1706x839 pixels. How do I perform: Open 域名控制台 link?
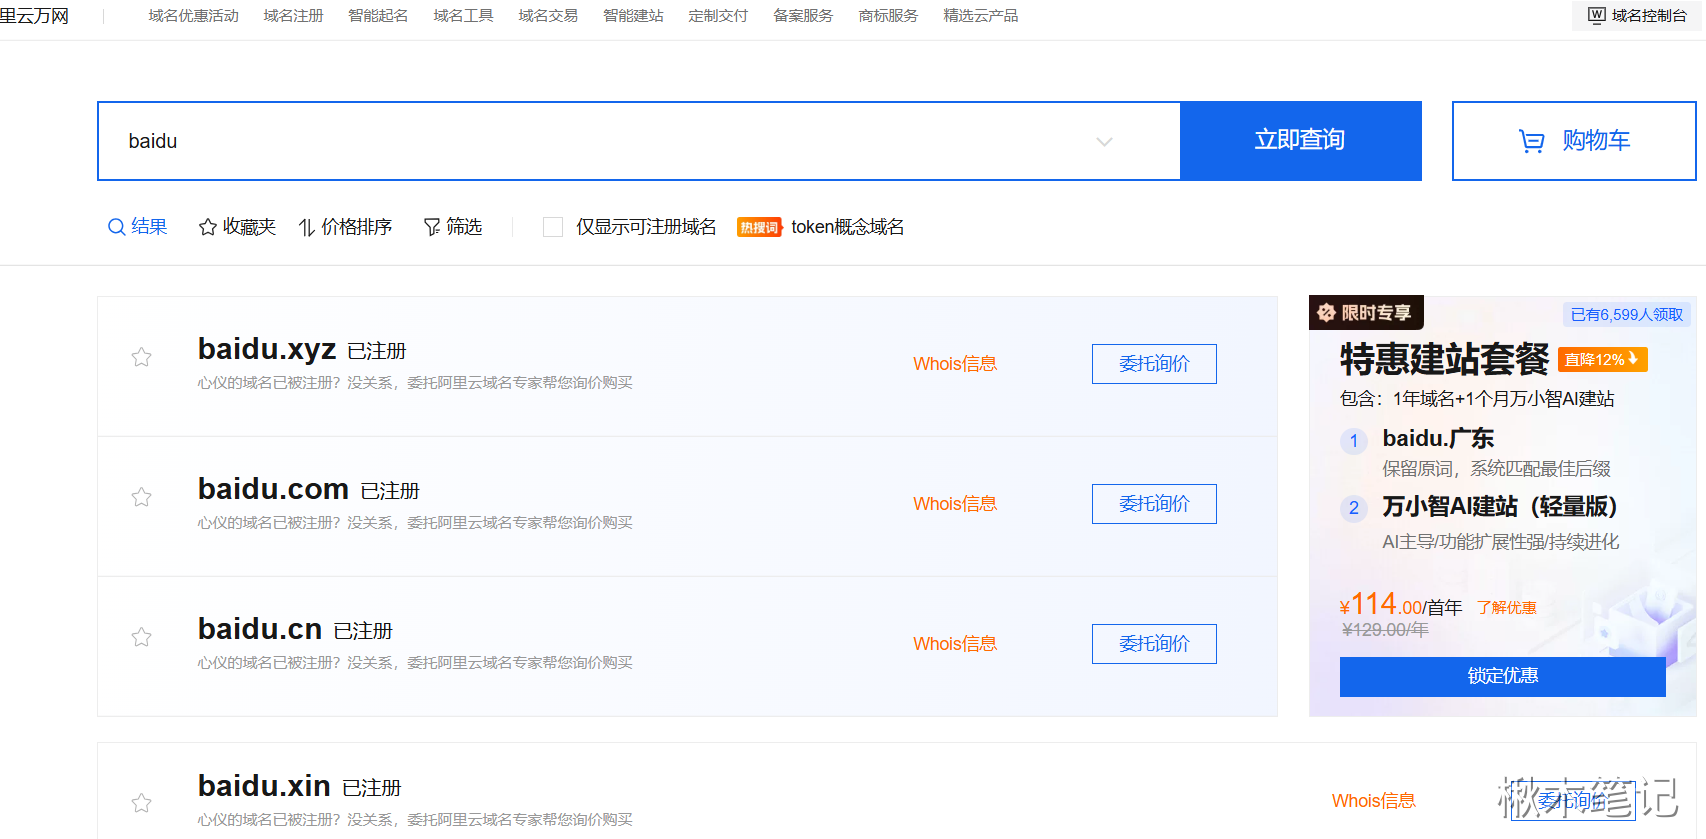click(1638, 15)
